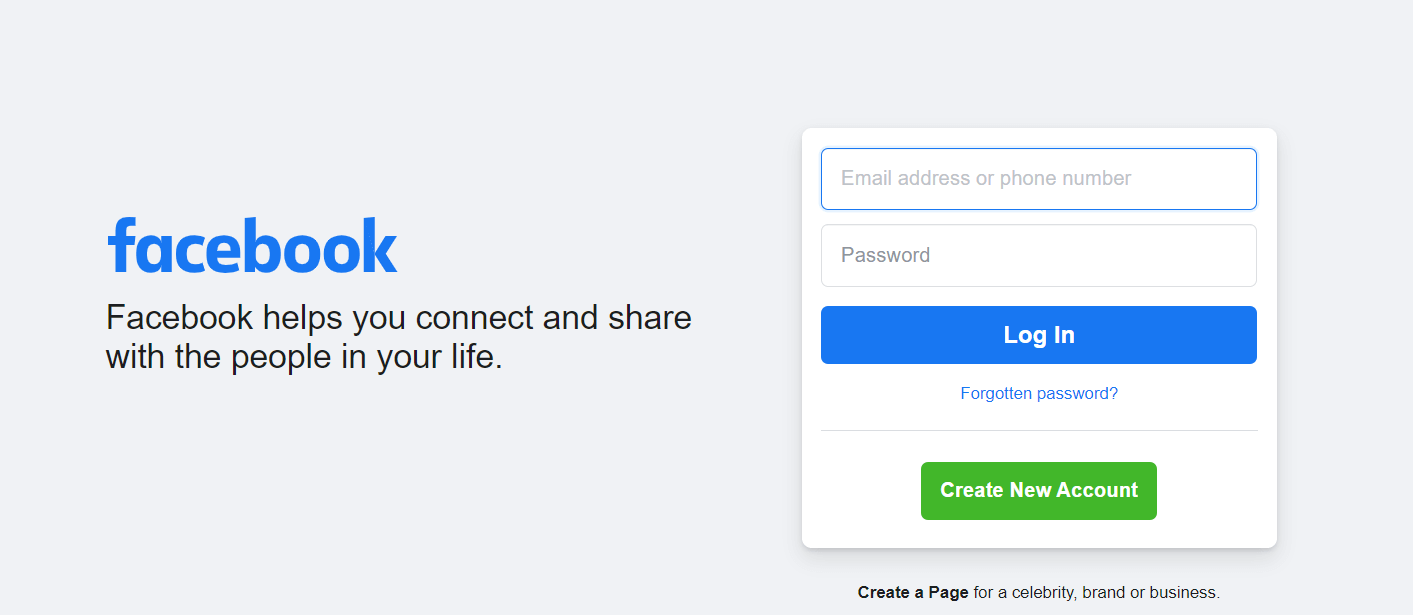Click the letter 'f' of the facebook wordmark
Viewport: 1413px width, 615px height.
[121, 245]
